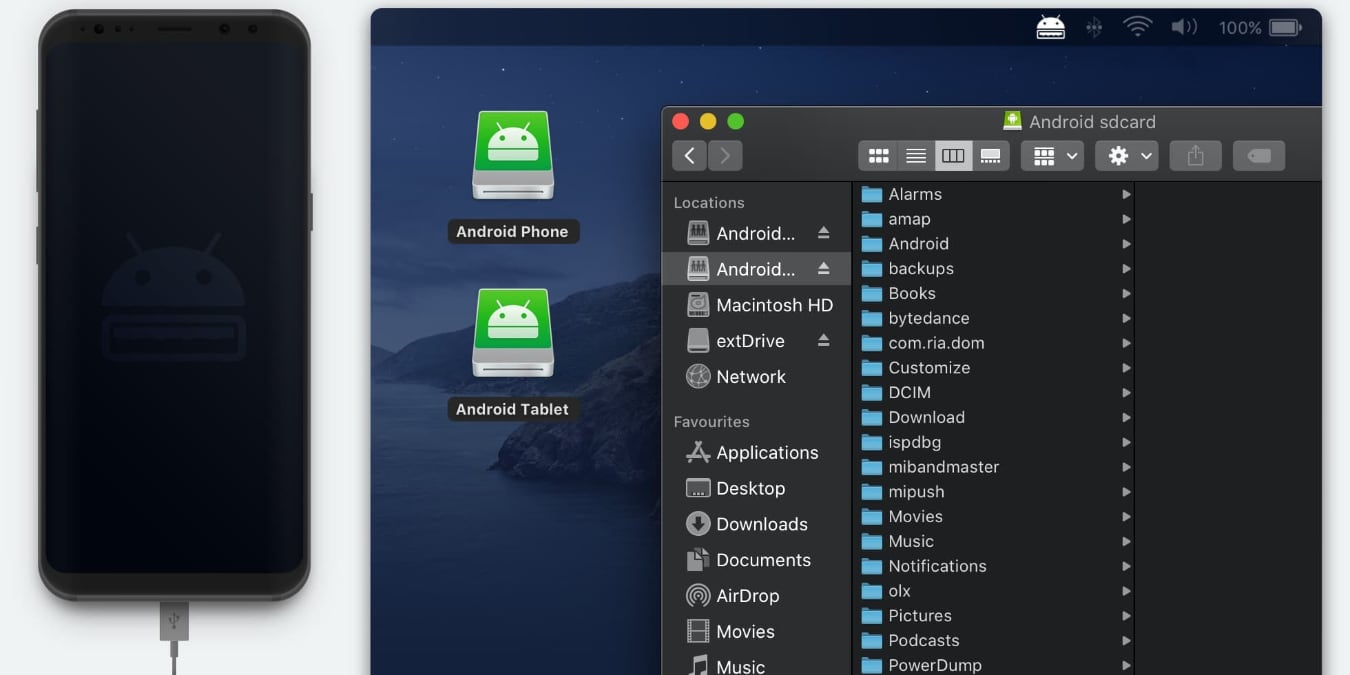Click the volume icon in menu bar
Screen dimensions: 1350x675
coord(1184,27)
